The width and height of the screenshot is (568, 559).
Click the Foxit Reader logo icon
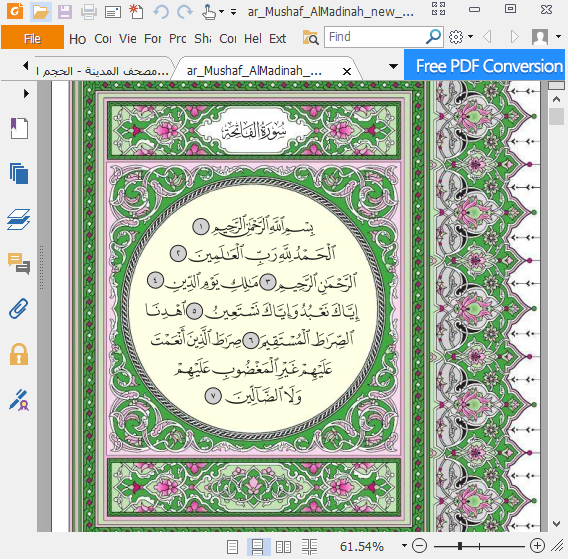(14, 12)
